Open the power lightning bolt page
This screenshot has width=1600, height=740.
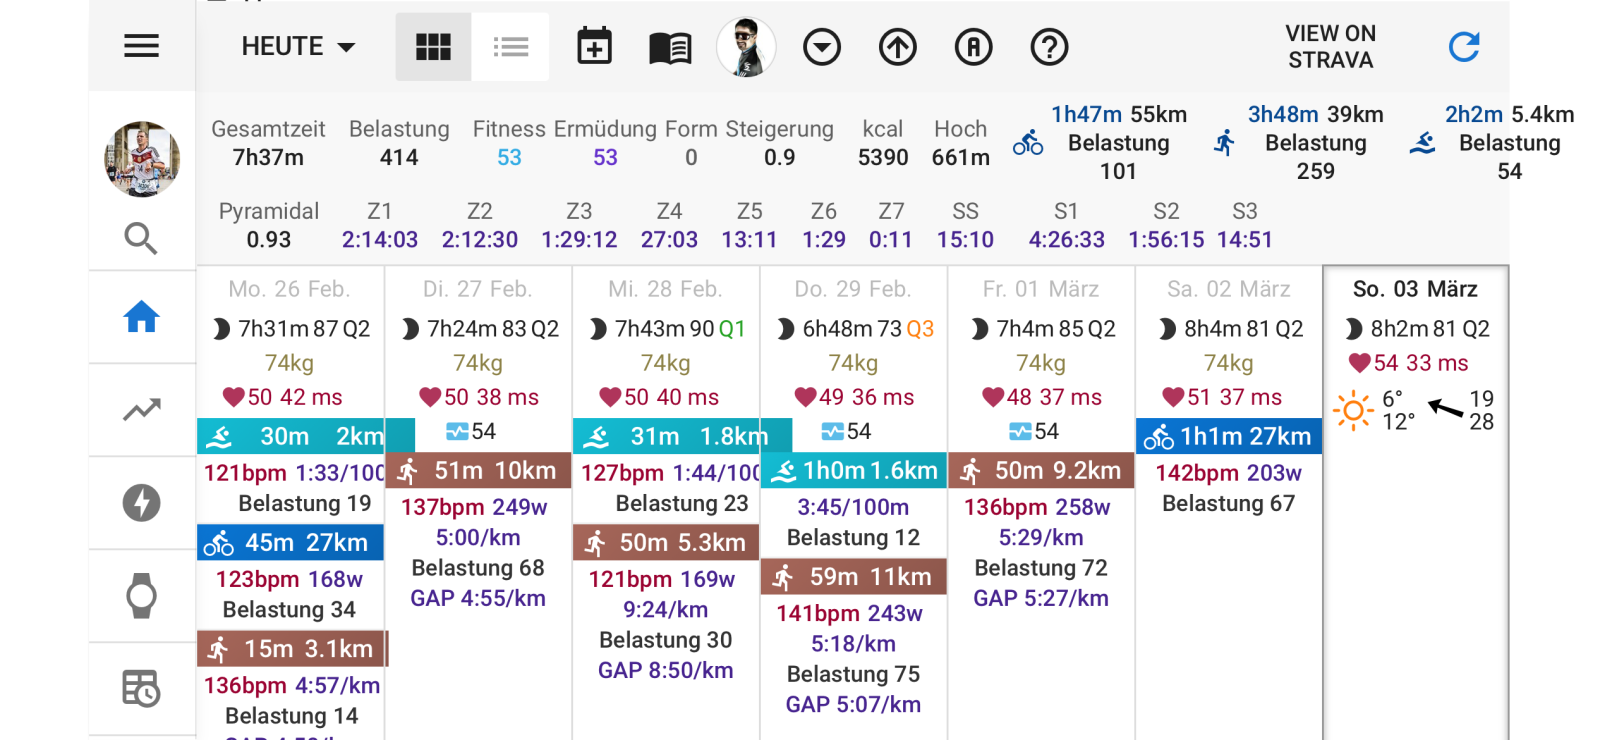pos(141,503)
